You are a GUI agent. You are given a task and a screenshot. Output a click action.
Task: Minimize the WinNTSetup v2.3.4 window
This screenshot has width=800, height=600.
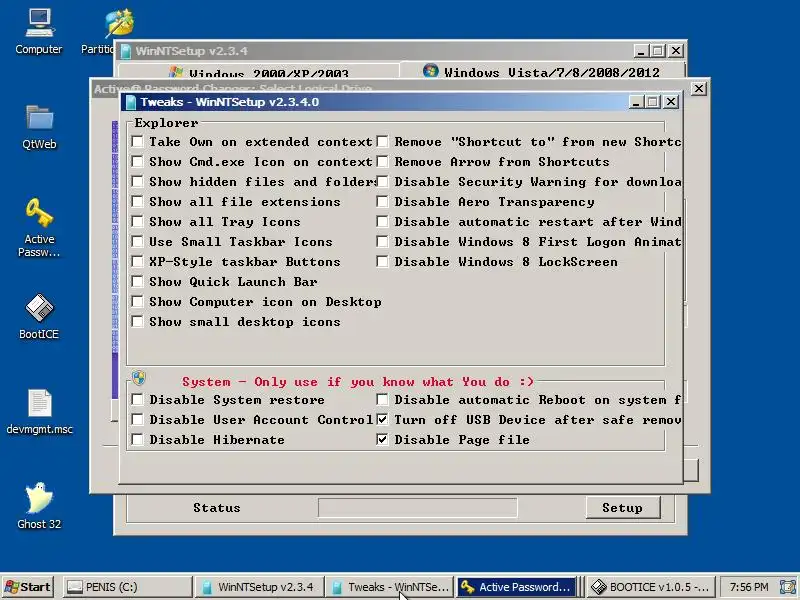coord(641,51)
